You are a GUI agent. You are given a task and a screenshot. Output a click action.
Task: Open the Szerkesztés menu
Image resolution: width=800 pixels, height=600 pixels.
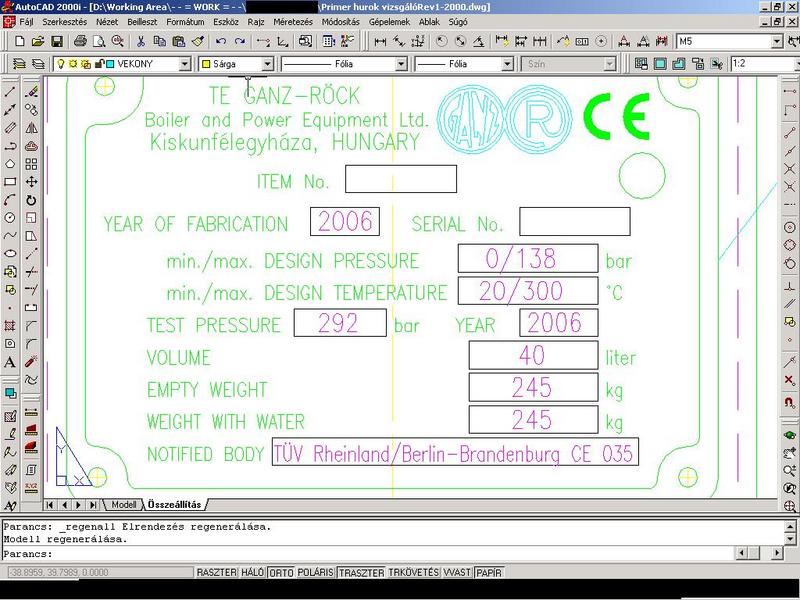65,22
